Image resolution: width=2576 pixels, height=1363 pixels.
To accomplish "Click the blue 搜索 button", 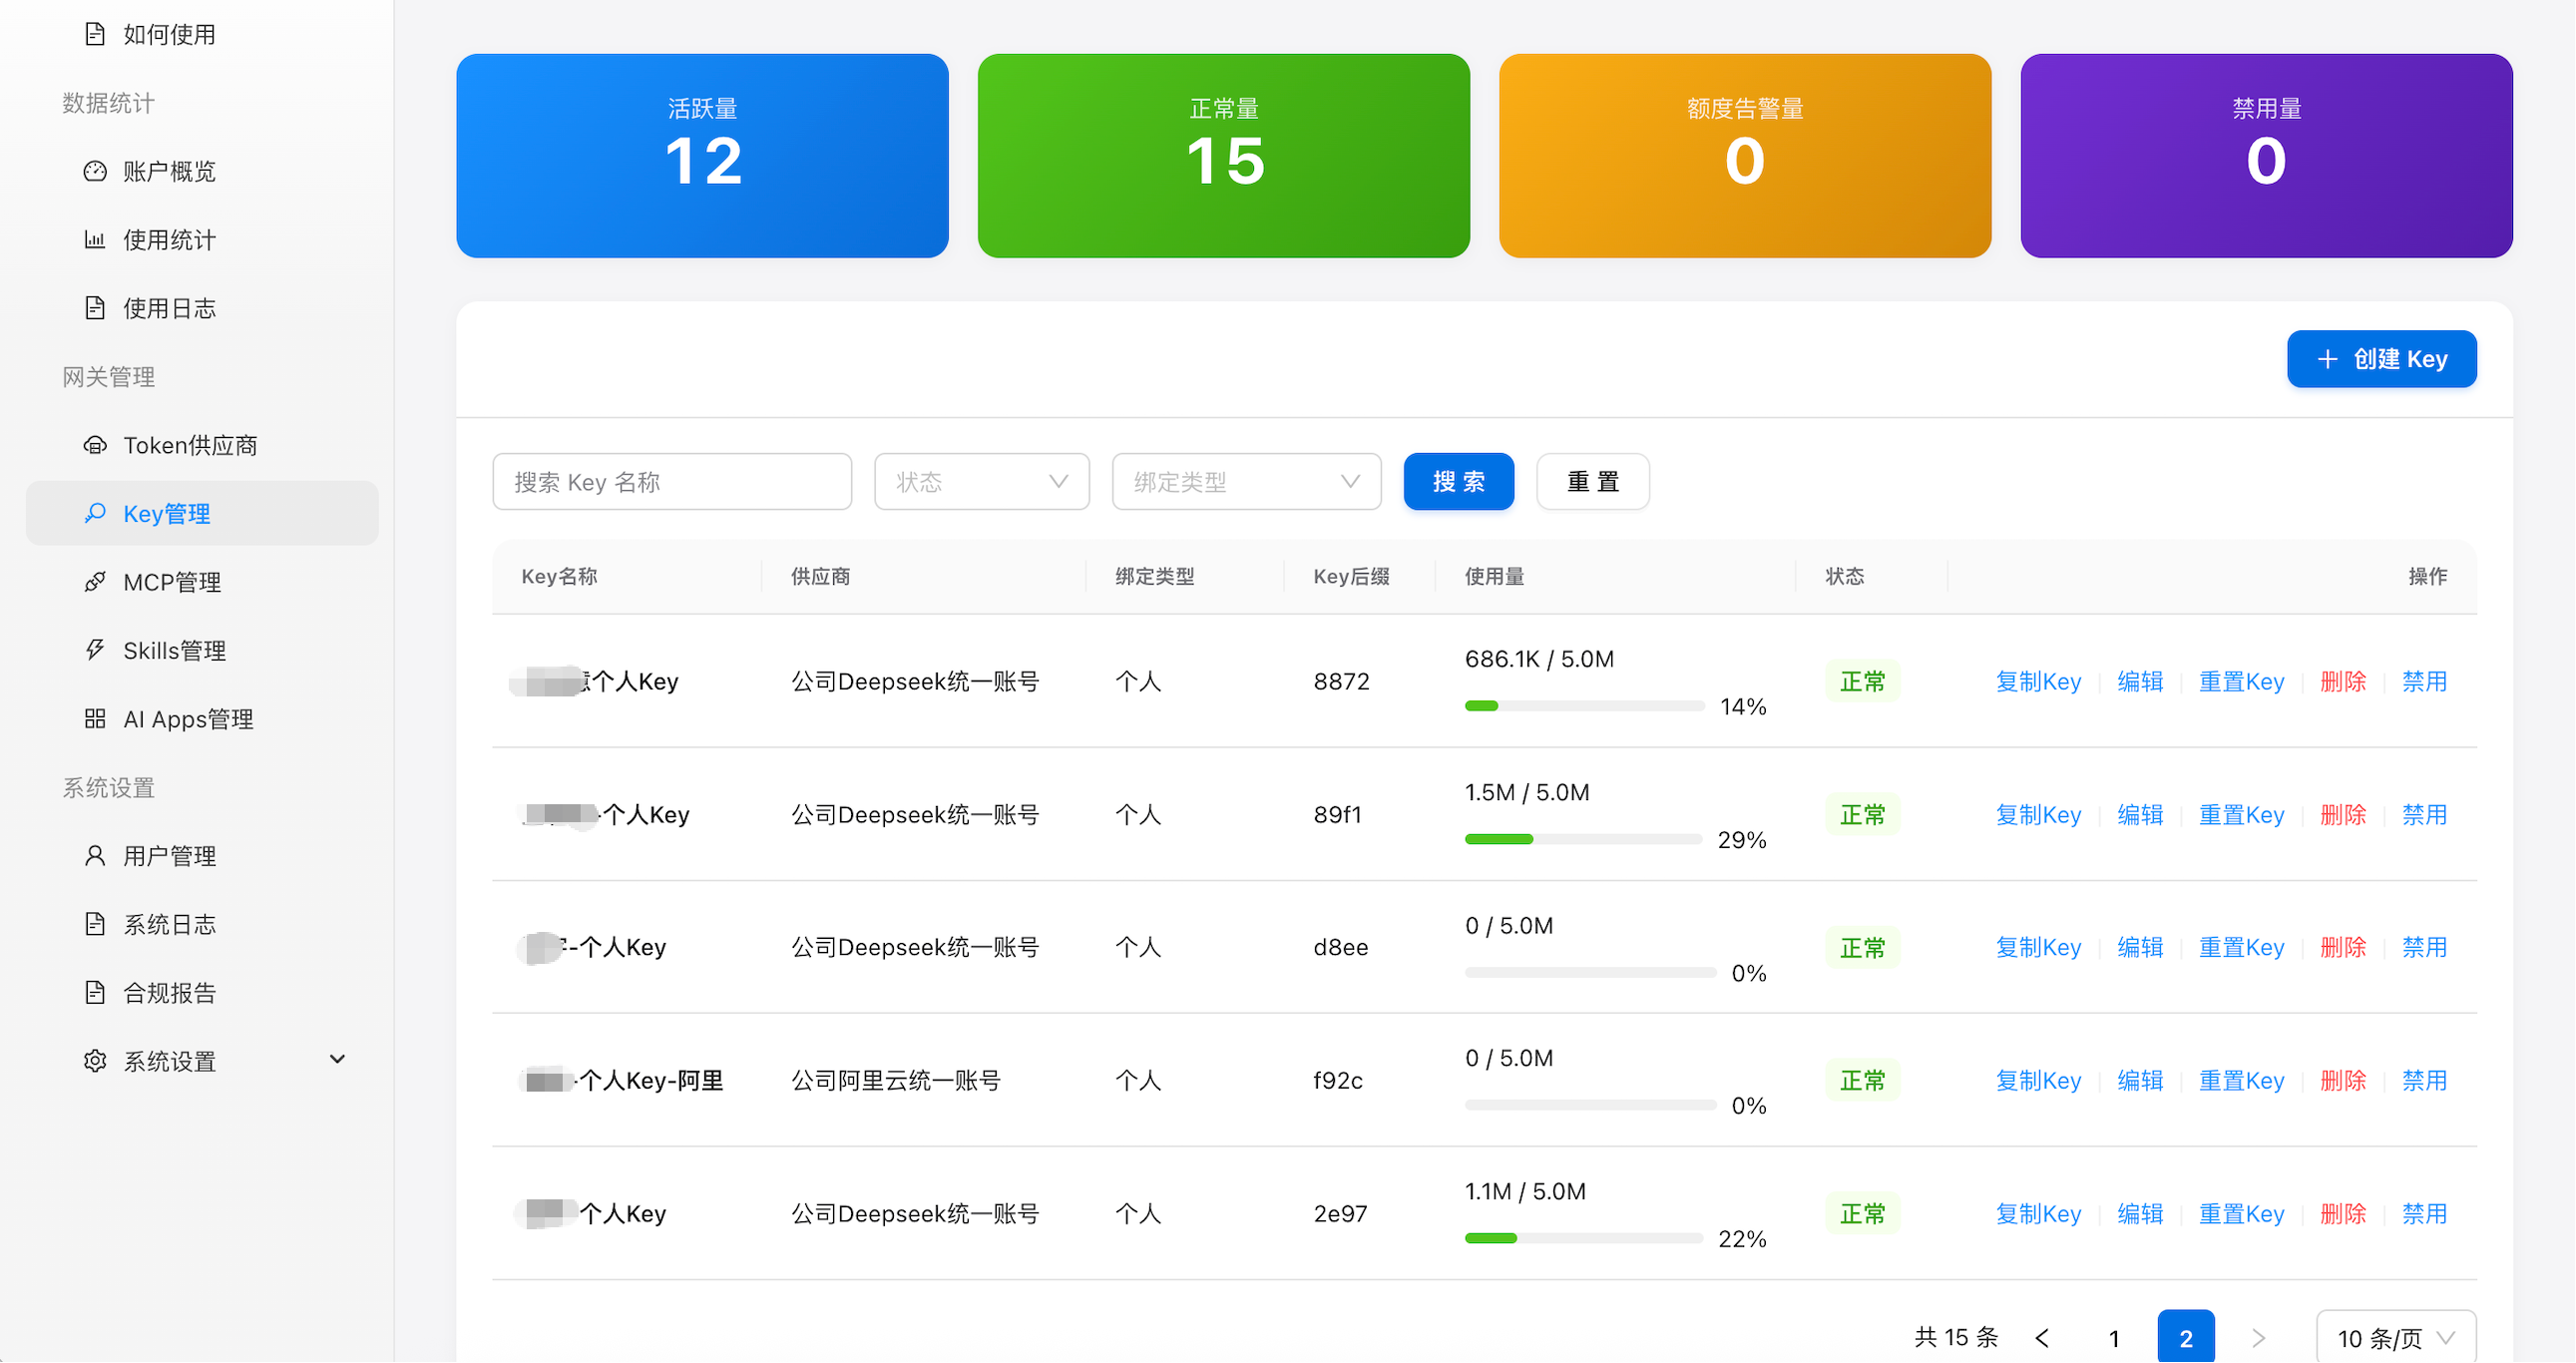I will (1459, 482).
